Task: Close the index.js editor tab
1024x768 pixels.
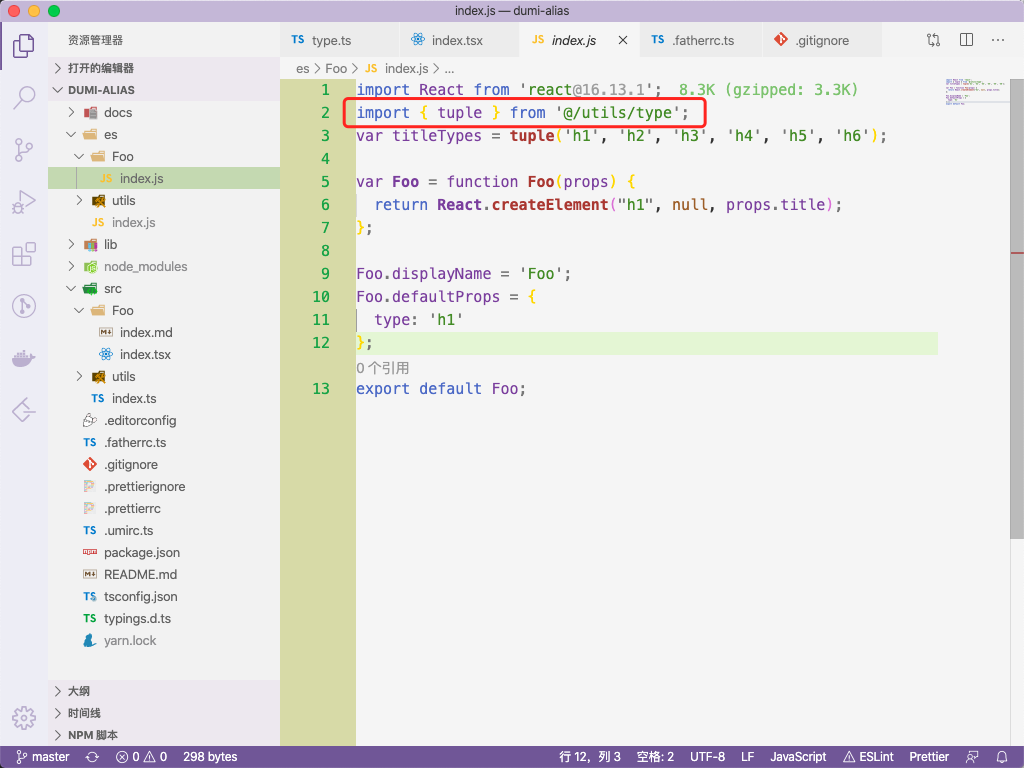Action: click(x=623, y=40)
